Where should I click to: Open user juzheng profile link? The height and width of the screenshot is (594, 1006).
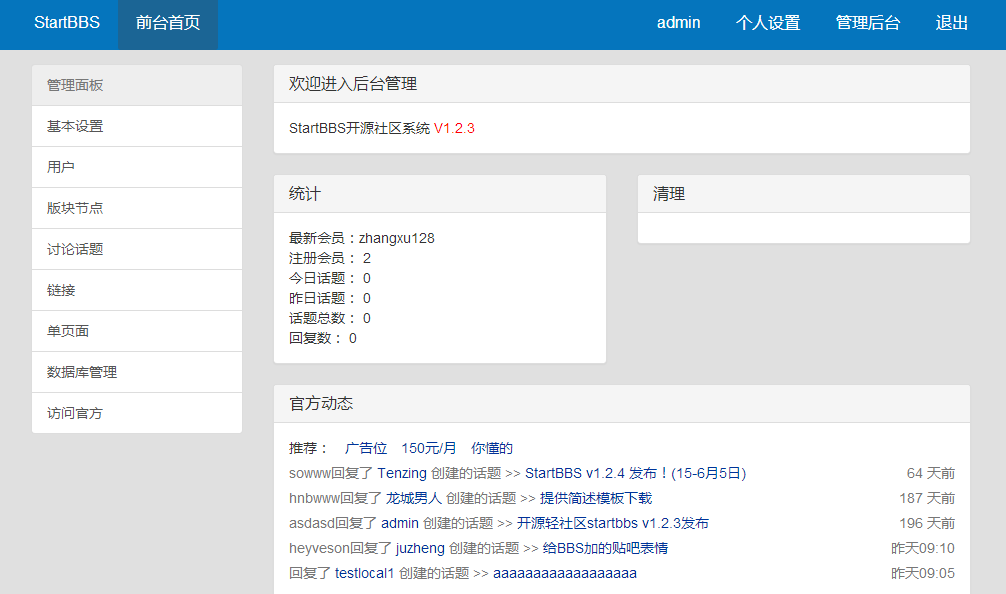[x=420, y=548]
